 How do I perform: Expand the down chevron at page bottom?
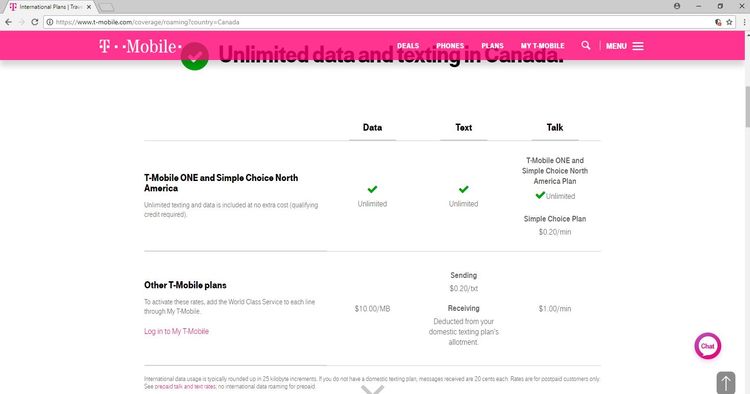[373, 389]
